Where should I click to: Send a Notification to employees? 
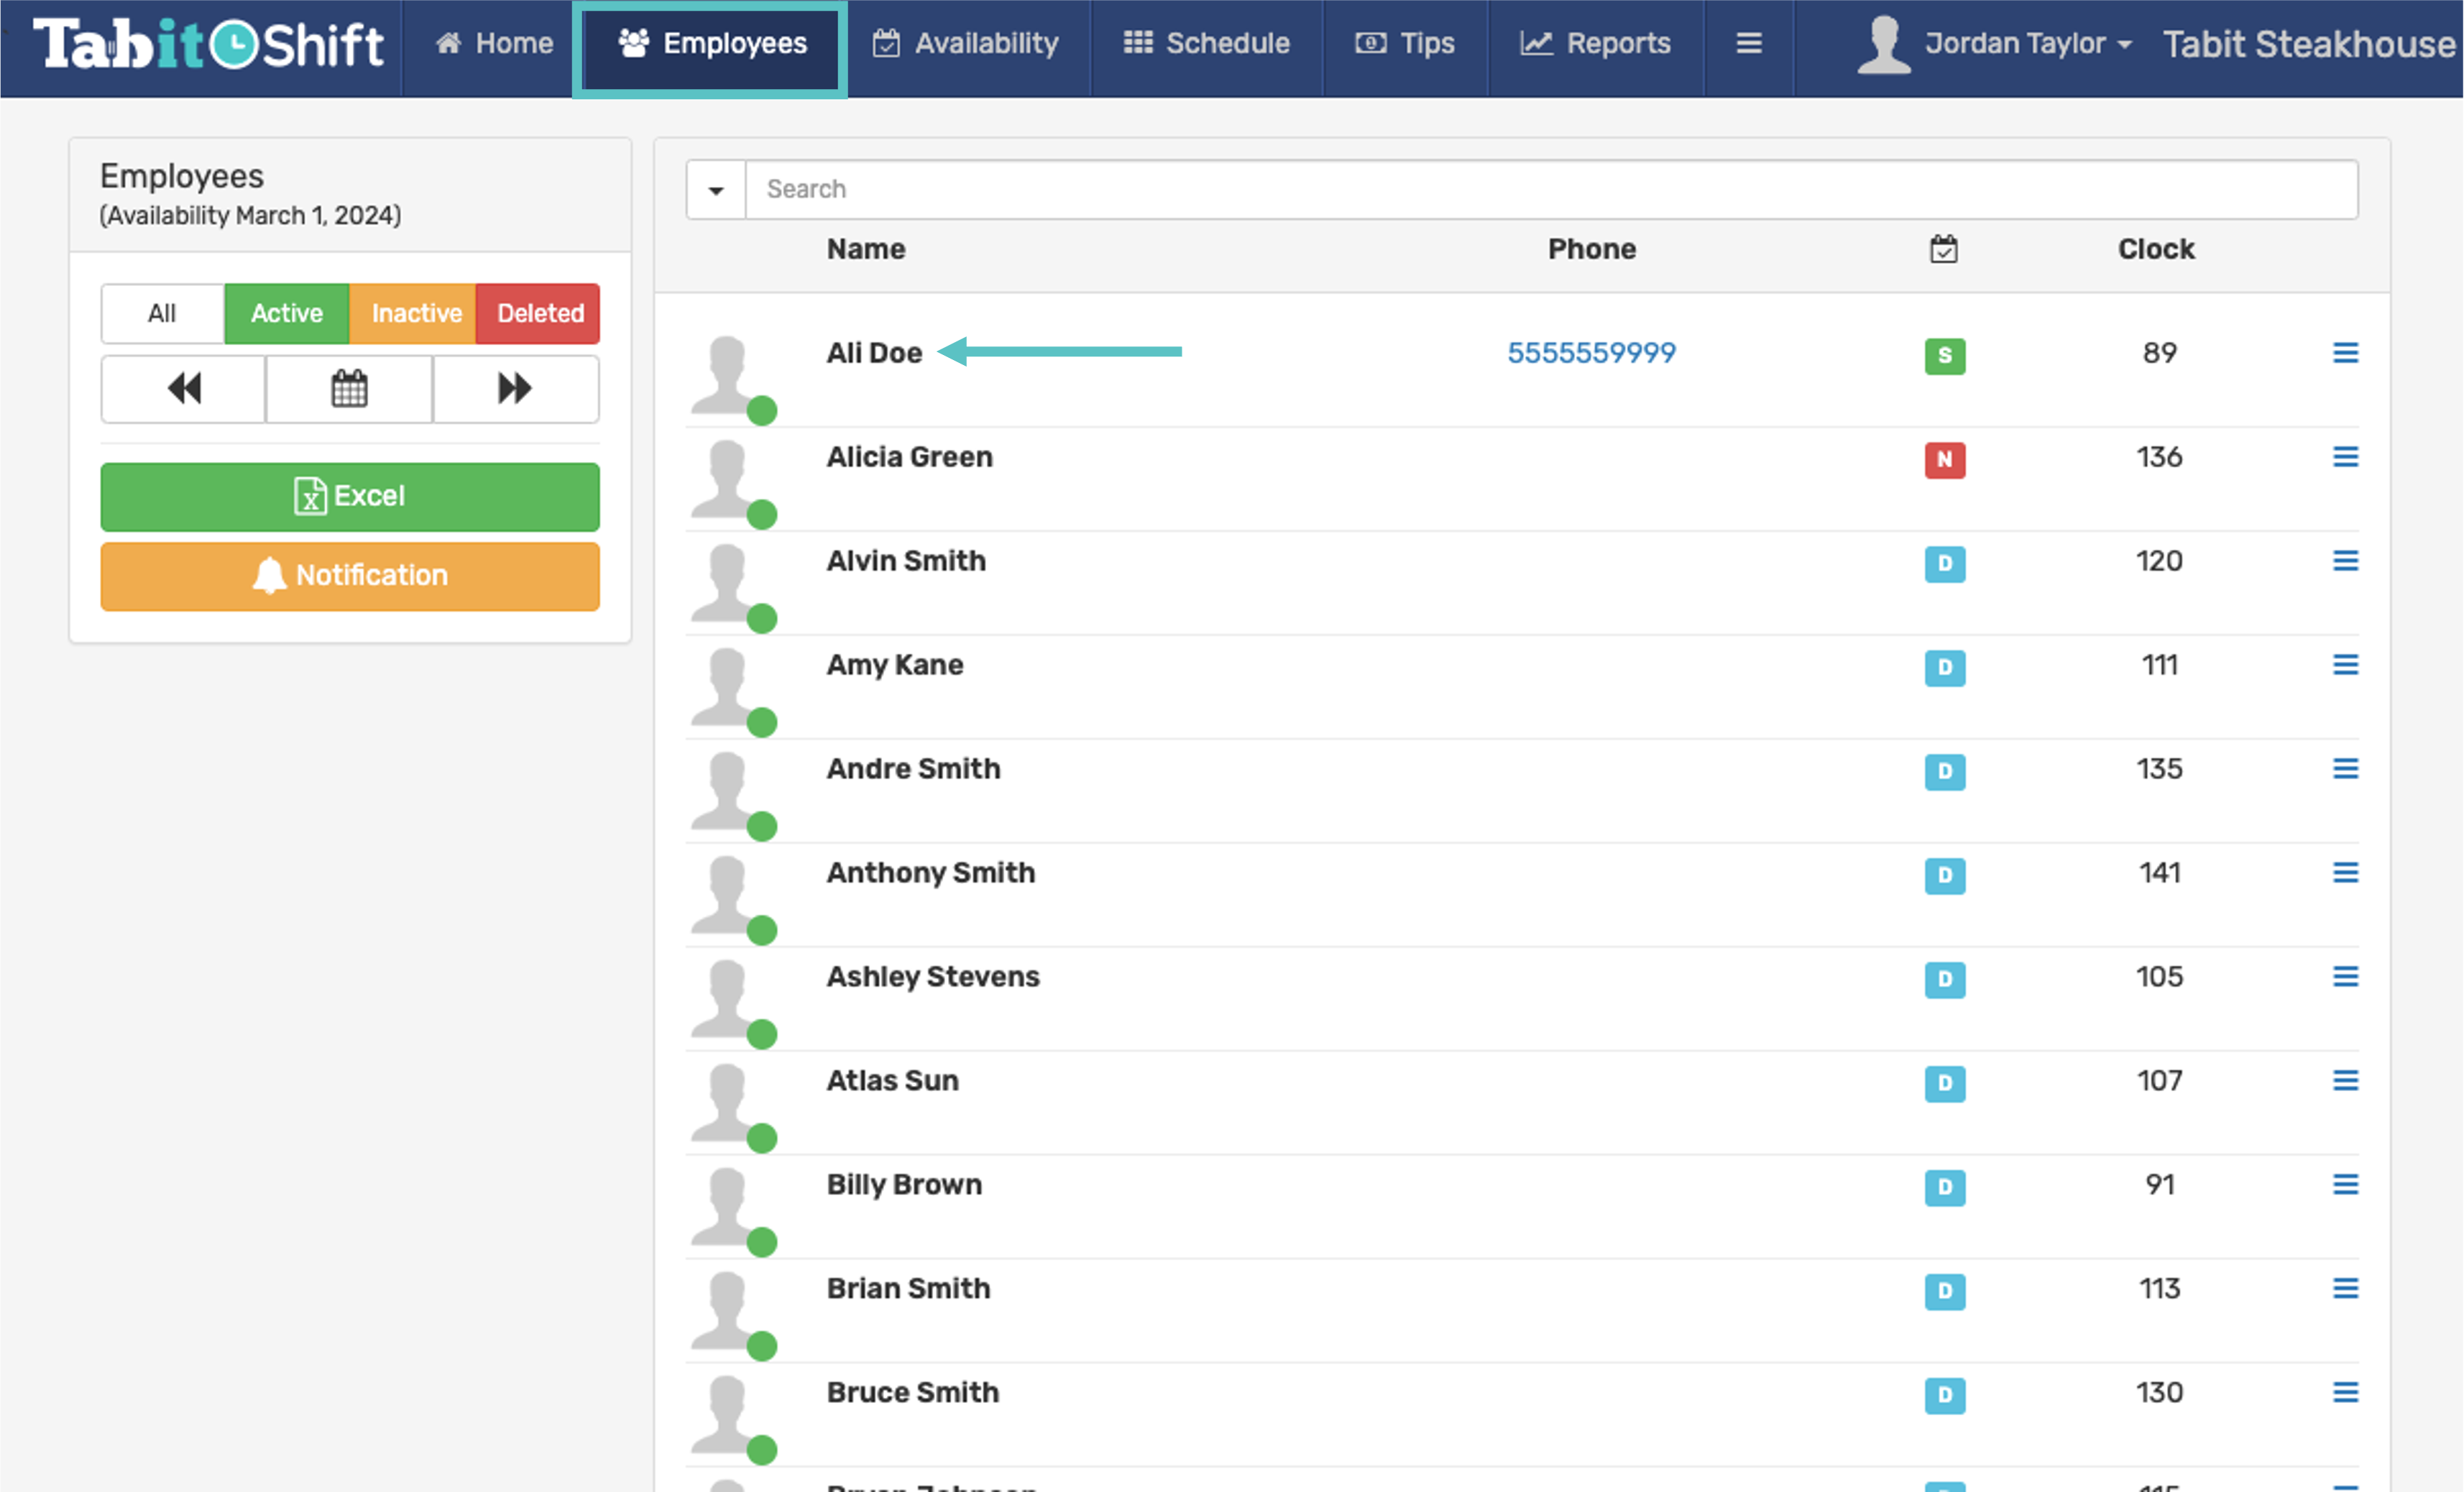point(350,576)
